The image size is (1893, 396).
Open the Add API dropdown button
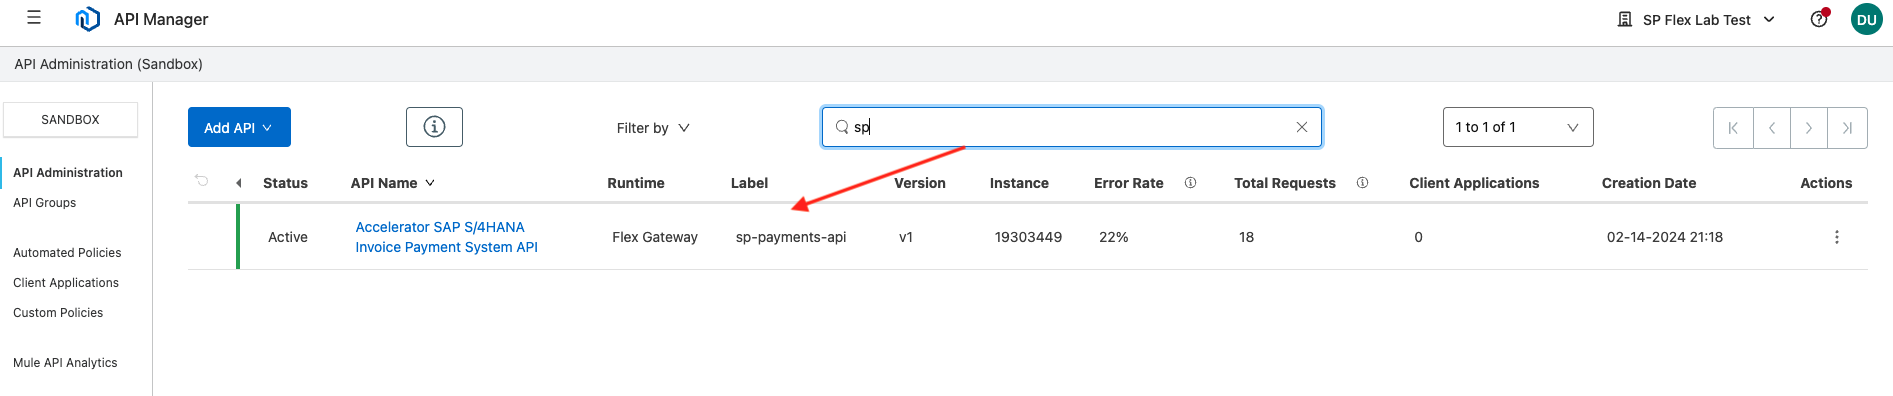point(239,127)
